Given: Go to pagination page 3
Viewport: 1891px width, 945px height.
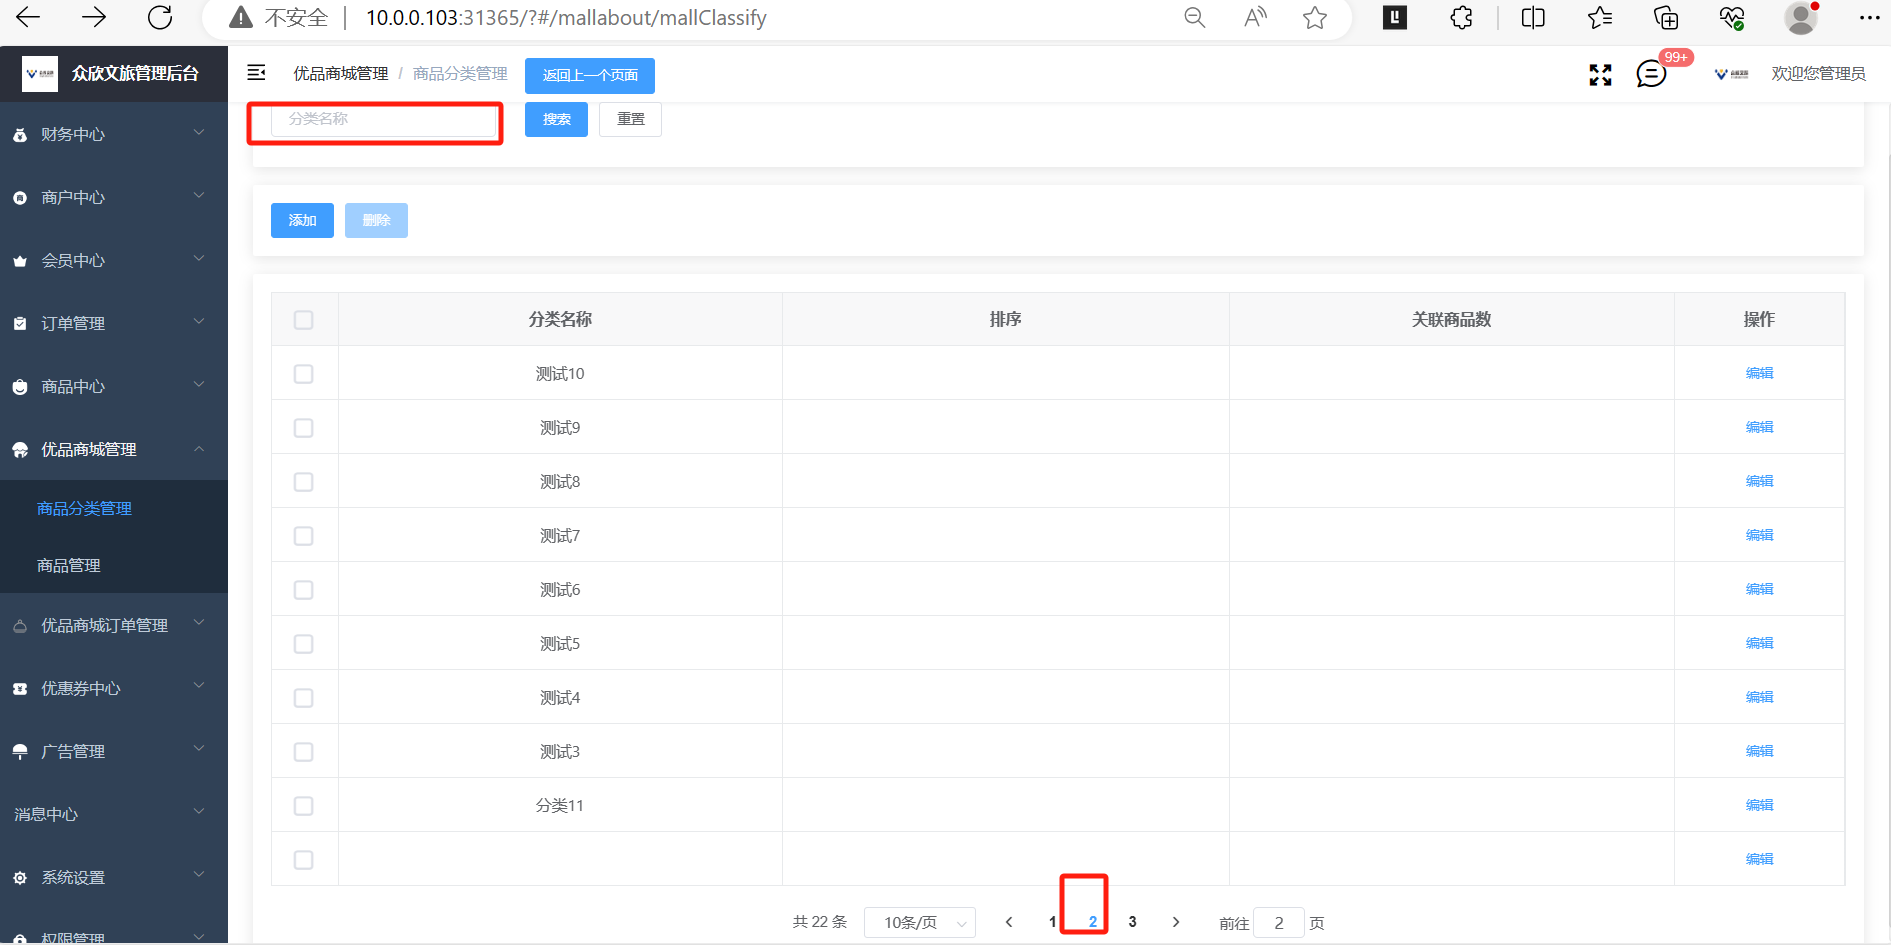Looking at the screenshot, I should 1132,922.
